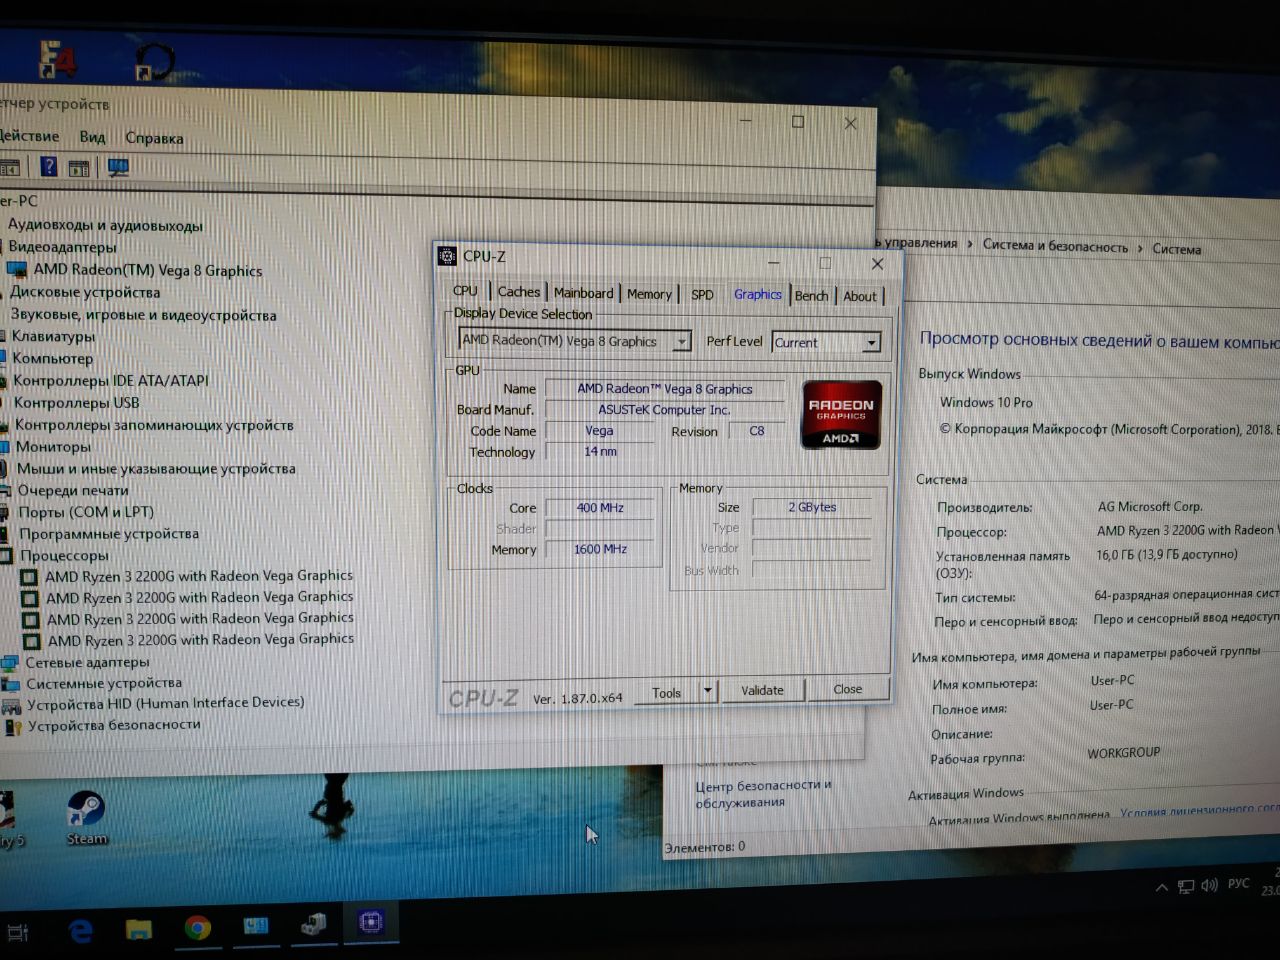Click the scan hardware monitor toolbar icon
The height and width of the screenshot is (960, 1280).
[x=118, y=167]
